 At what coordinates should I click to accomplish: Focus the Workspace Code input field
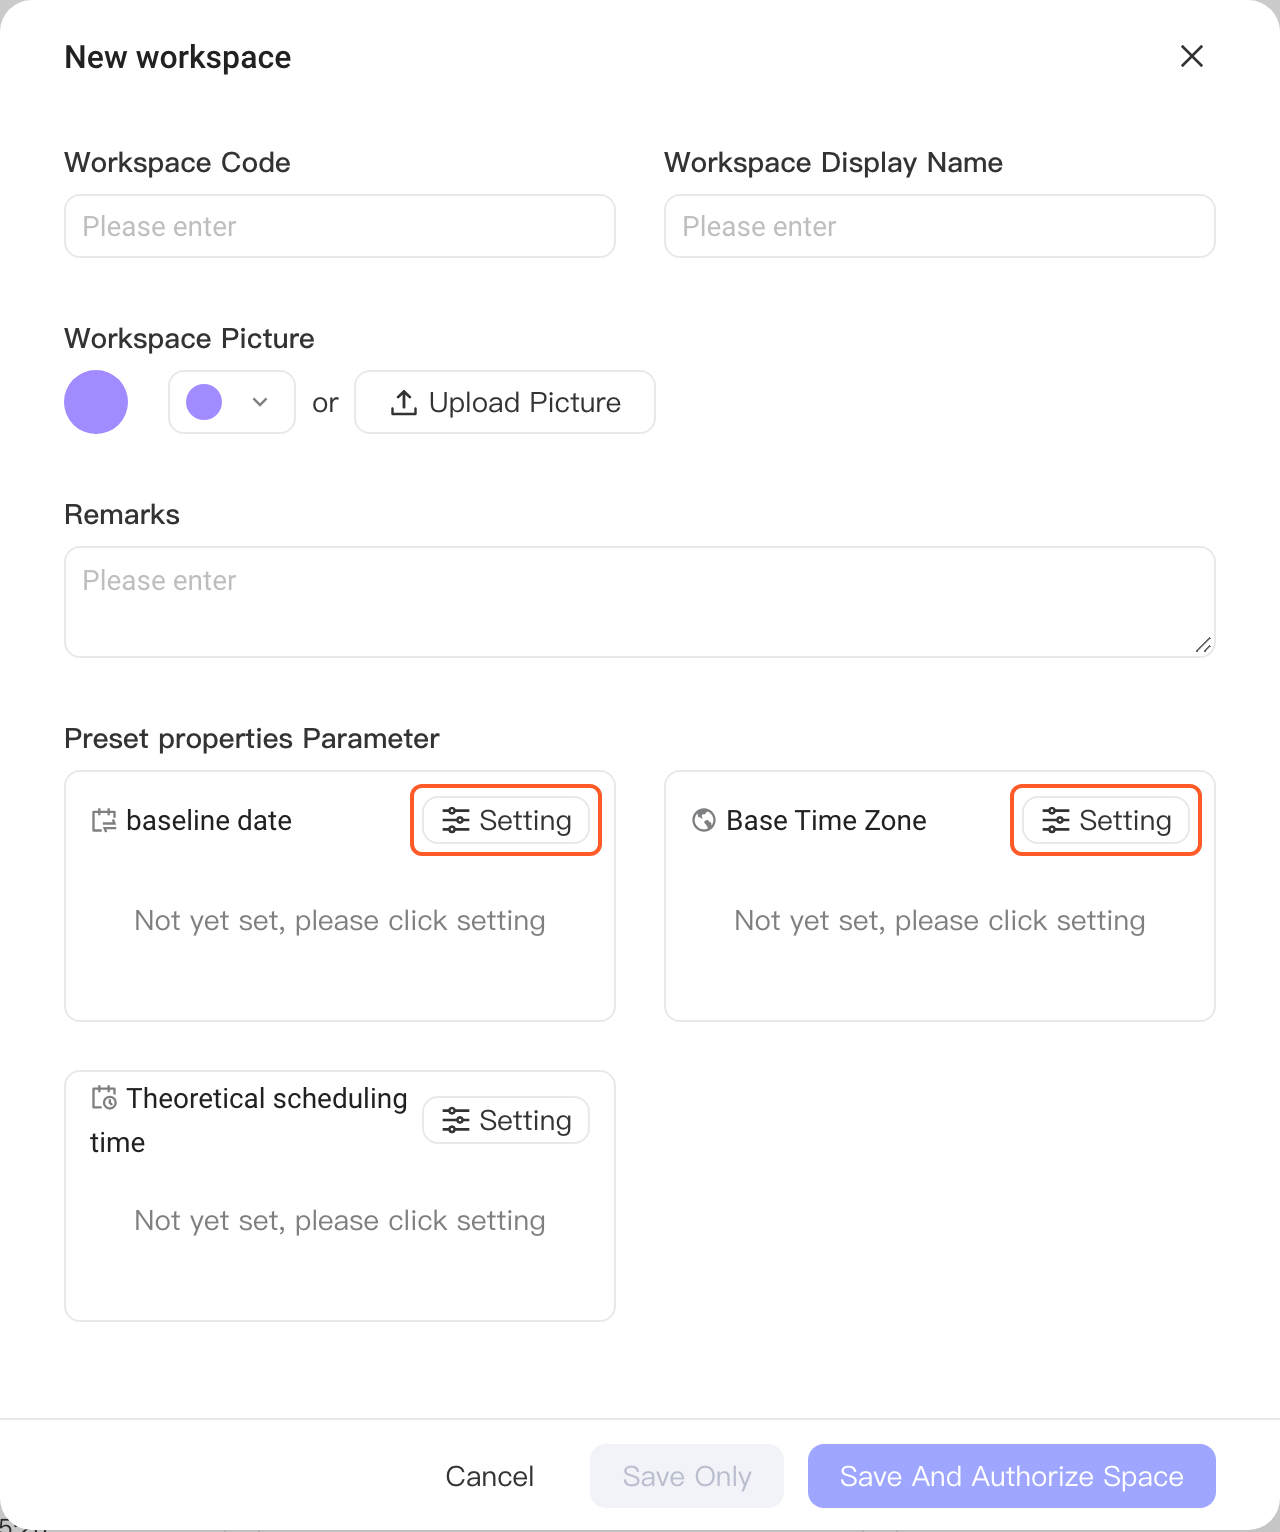[x=340, y=226]
